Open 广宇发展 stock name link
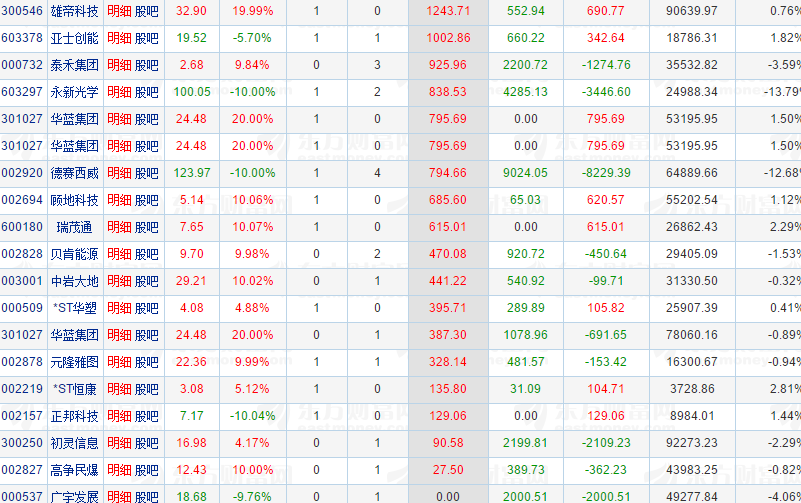The image size is (801, 503). pyautogui.click(x=75, y=496)
